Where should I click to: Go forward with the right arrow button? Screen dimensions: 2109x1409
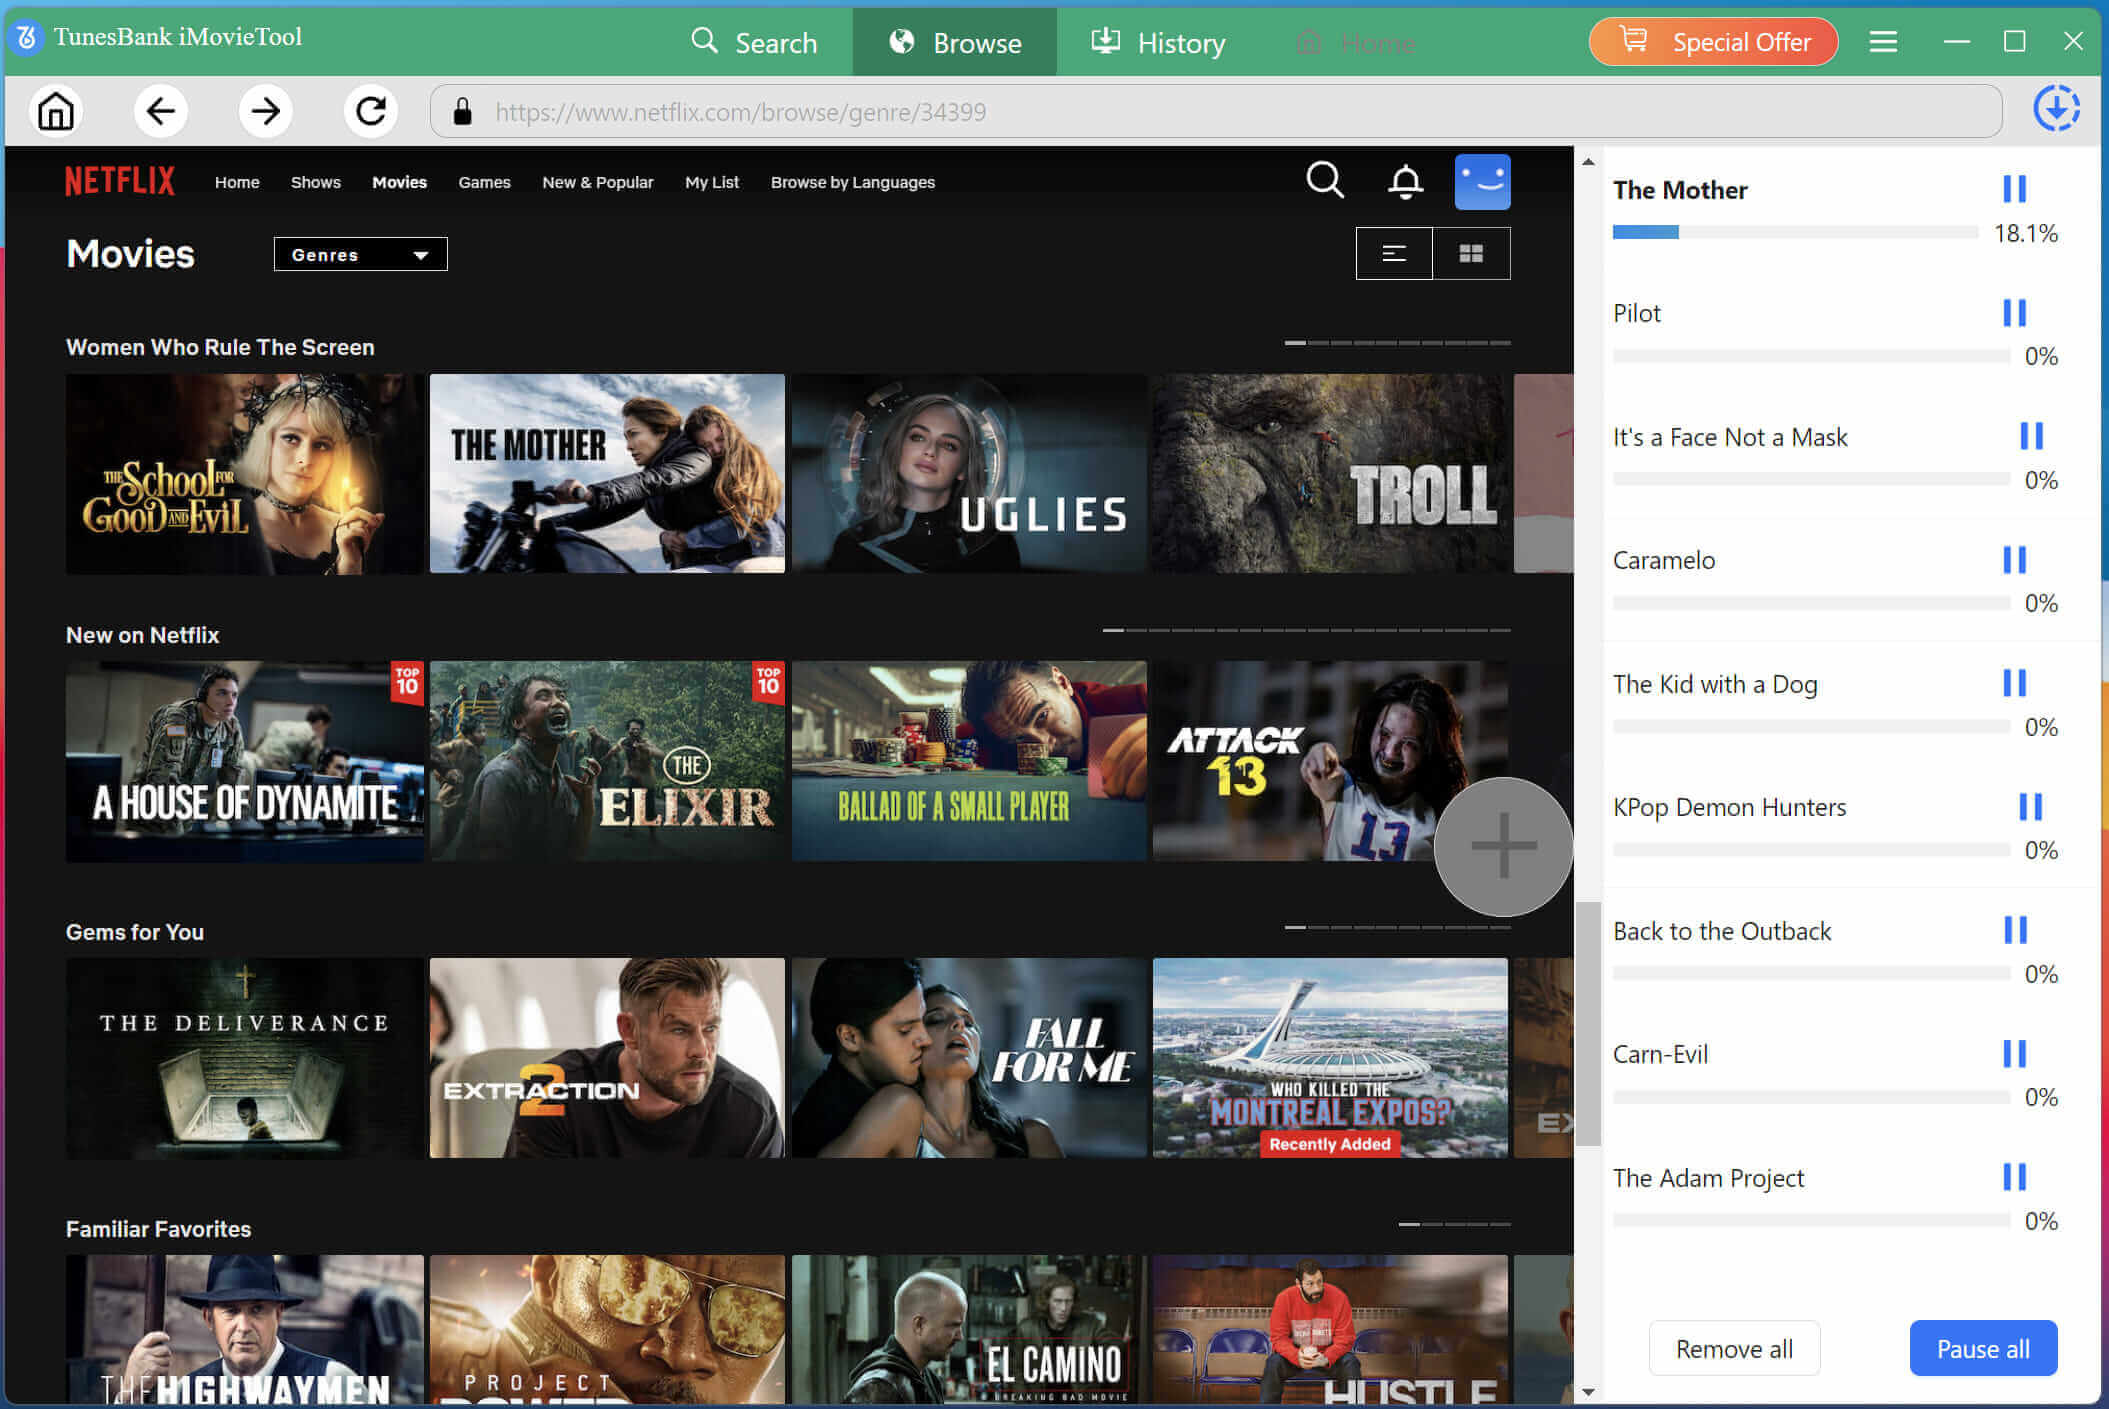[x=266, y=111]
